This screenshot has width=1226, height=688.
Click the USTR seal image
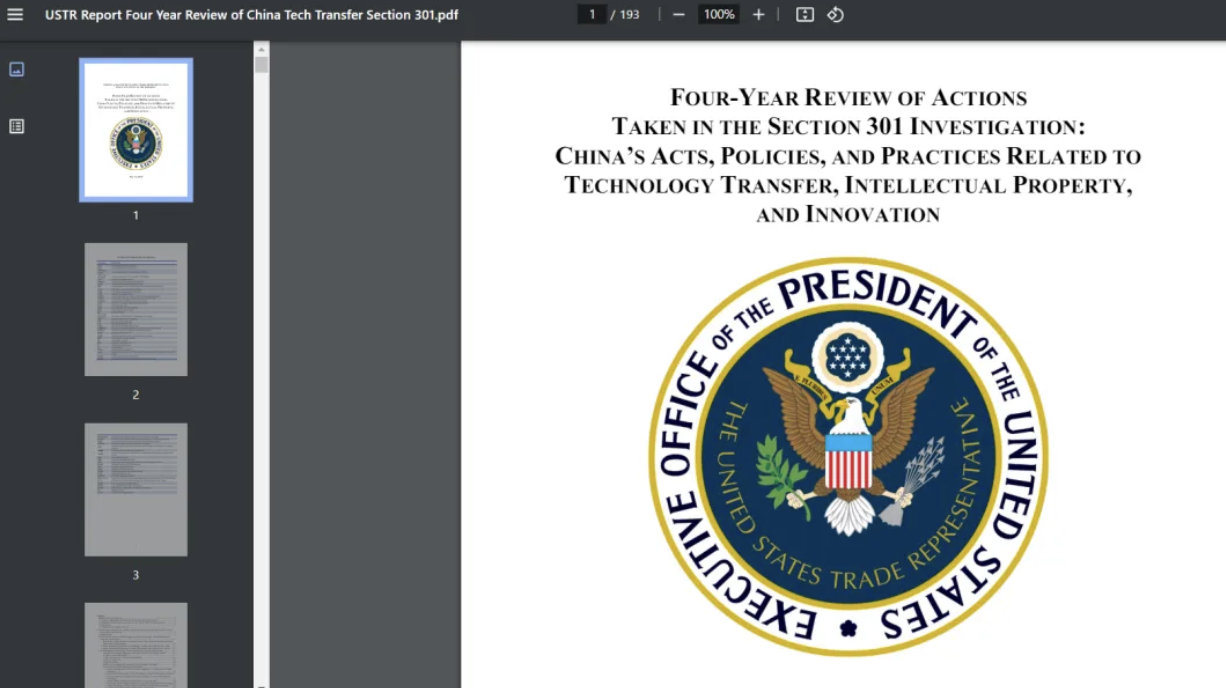pyautogui.click(x=848, y=456)
